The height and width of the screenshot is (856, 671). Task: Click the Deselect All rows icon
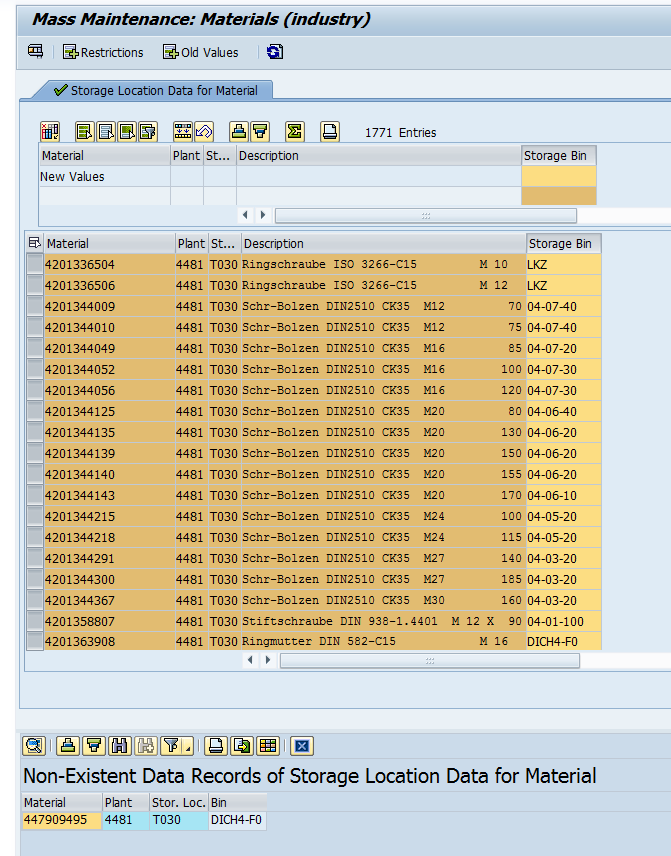(106, 132)
